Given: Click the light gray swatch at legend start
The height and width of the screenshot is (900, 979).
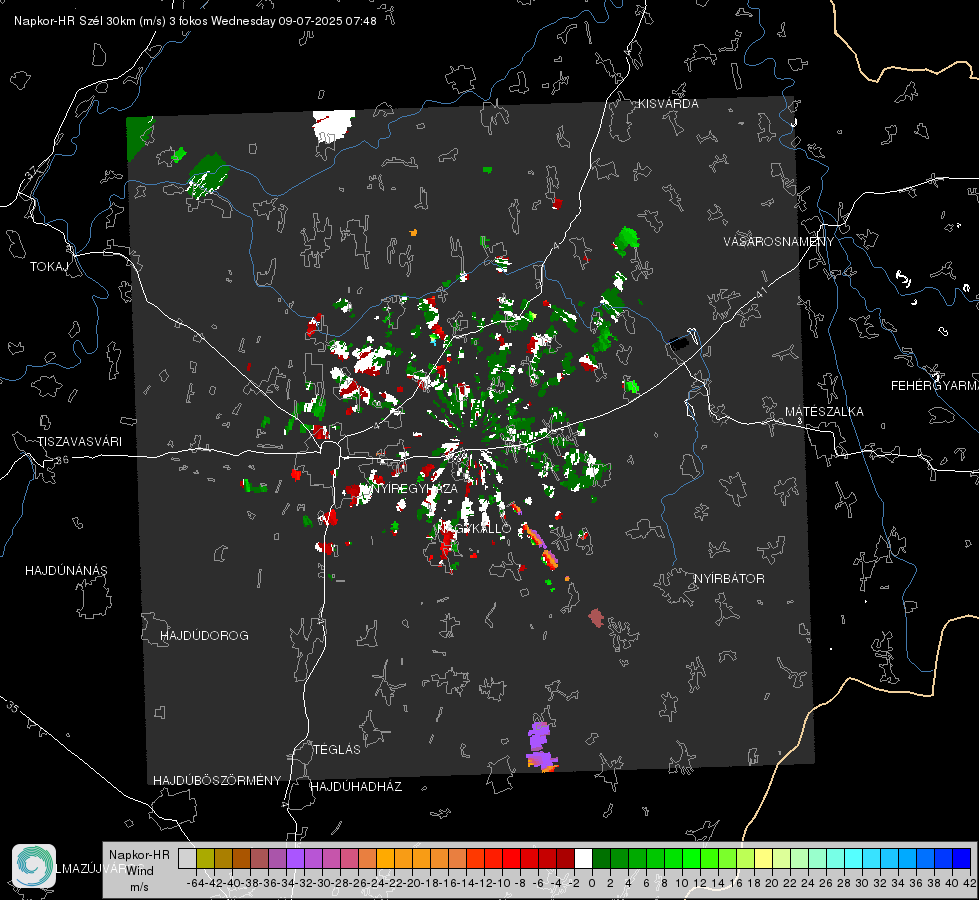Looking at the screenshot, I should tap(187, 858).
